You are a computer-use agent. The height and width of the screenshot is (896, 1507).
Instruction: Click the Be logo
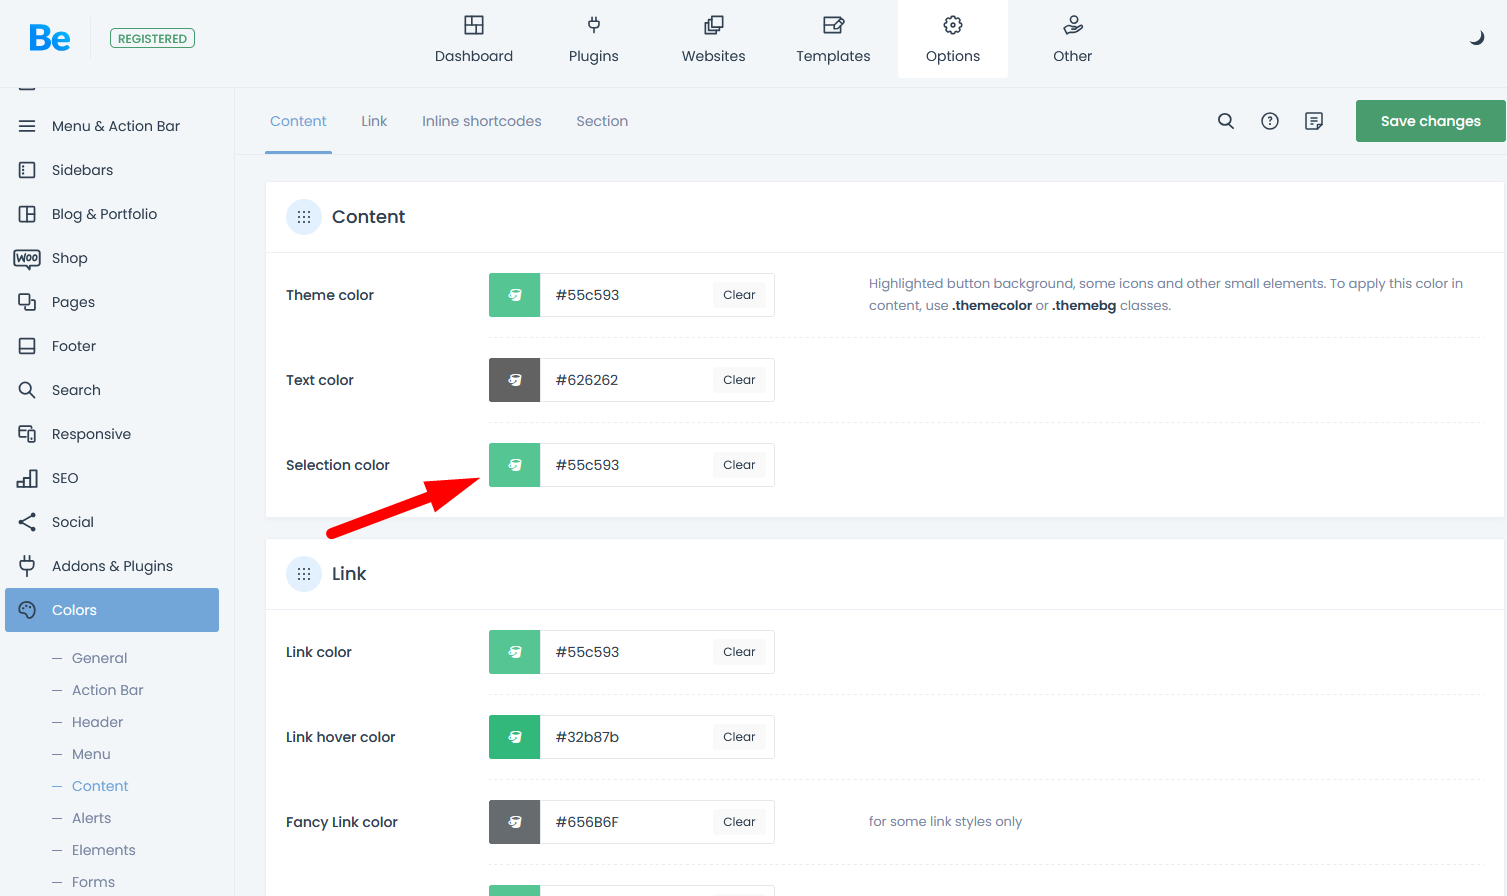pyautogui.click(x=50, y=38)
